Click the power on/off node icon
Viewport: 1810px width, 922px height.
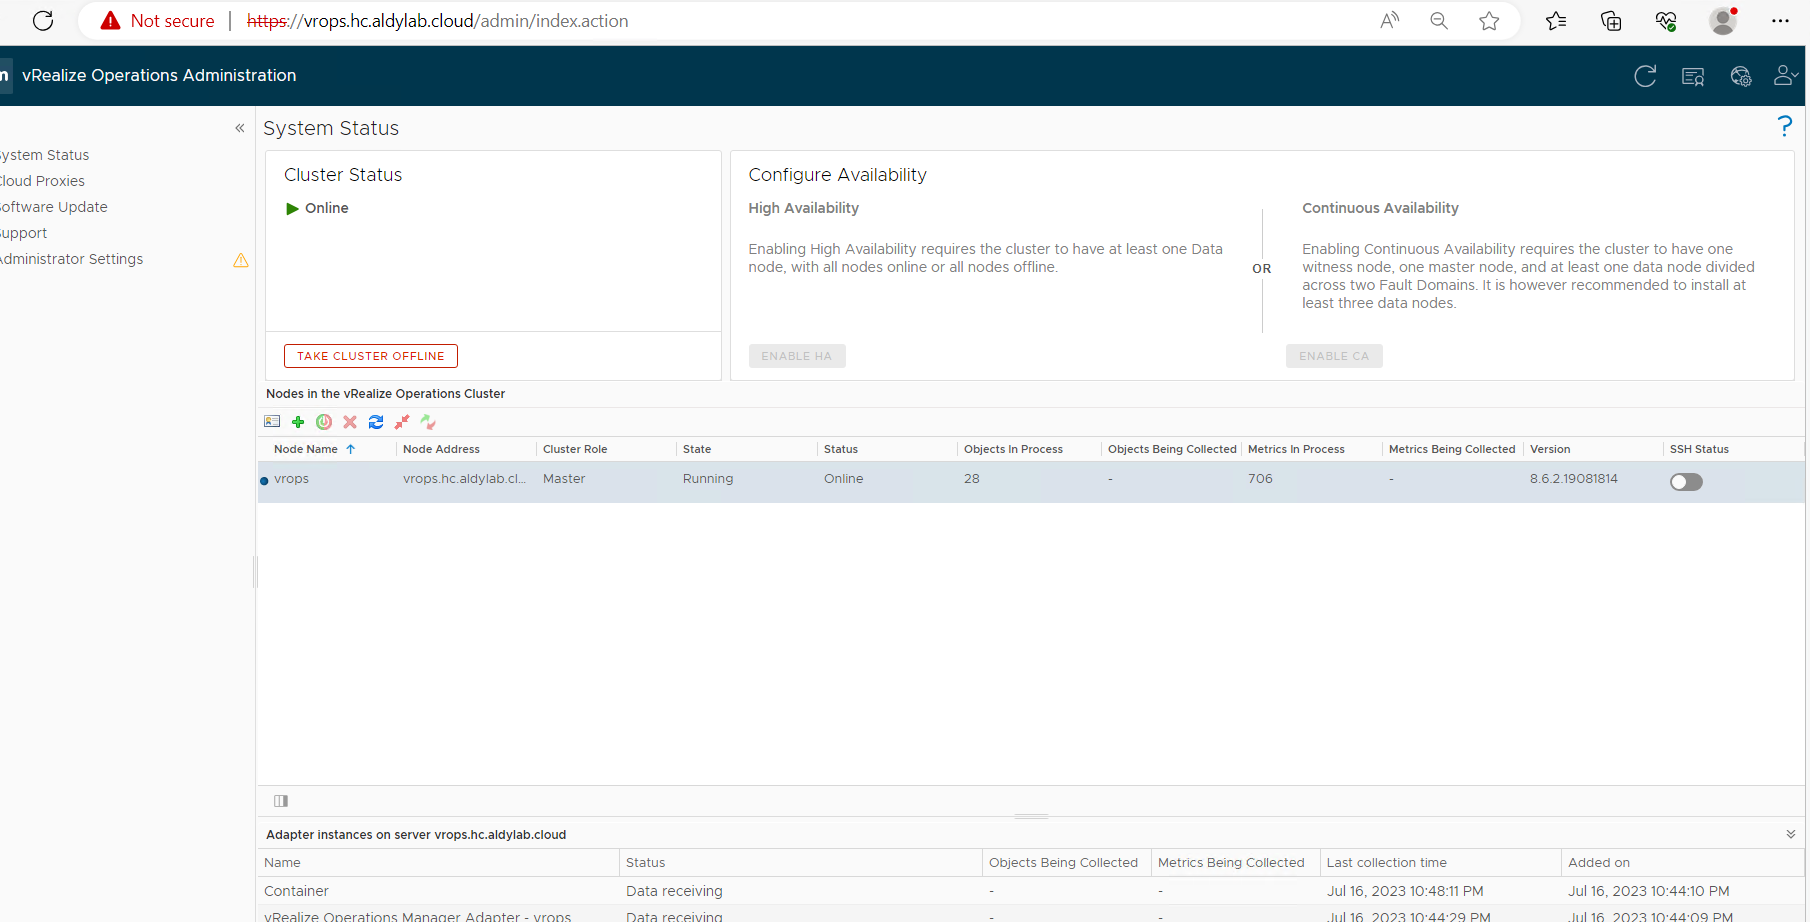(324, 422)
